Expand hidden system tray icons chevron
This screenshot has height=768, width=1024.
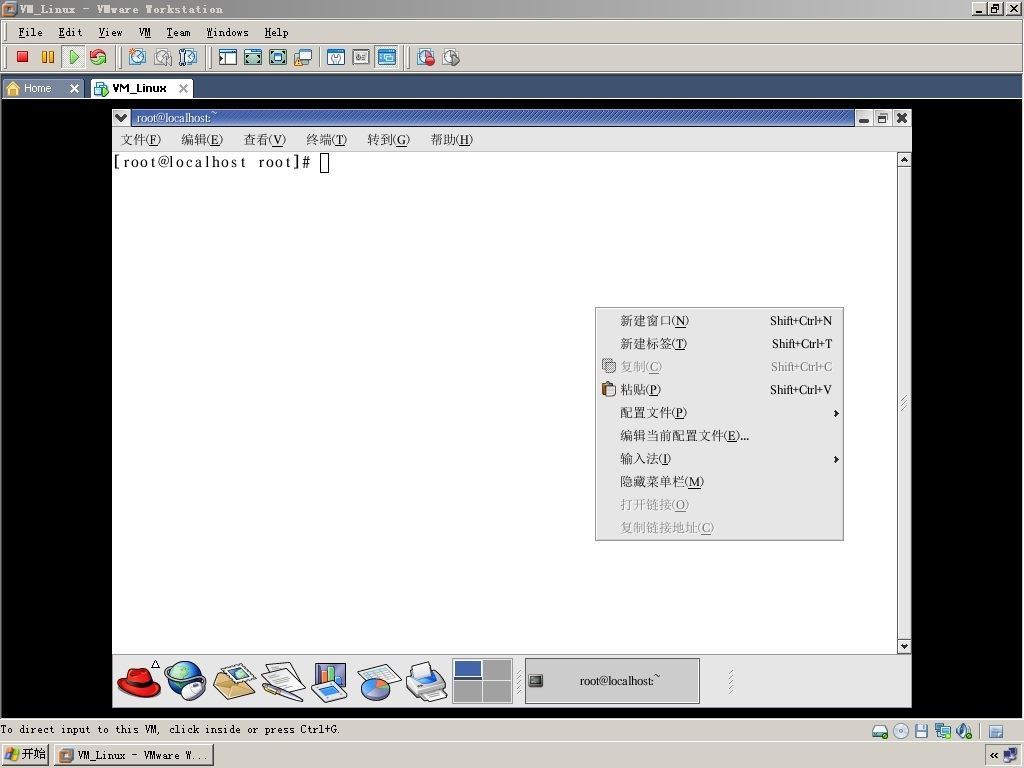click(994, 756)
